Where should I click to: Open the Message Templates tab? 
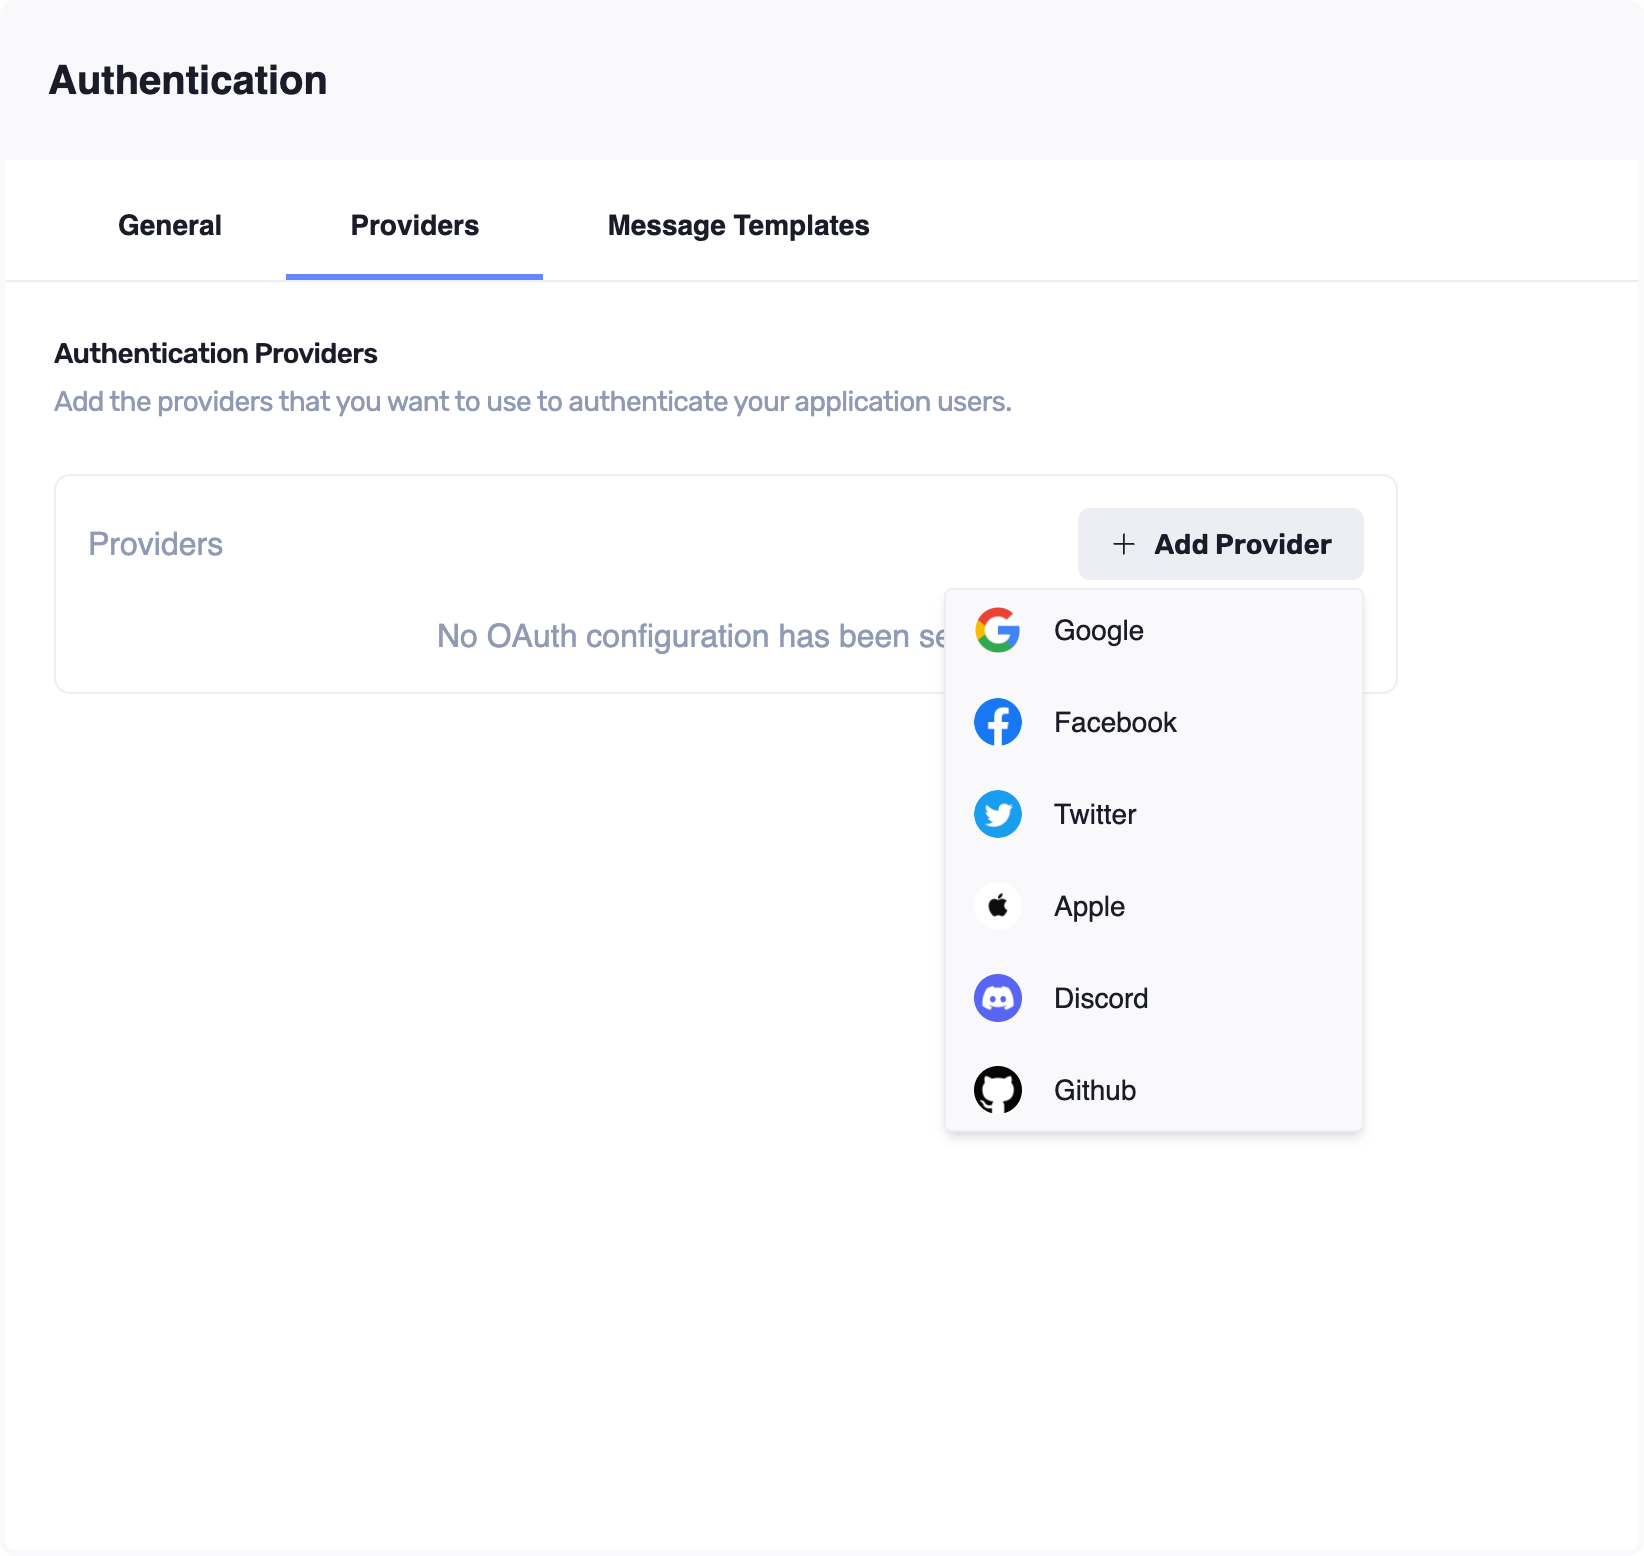pyautogui.click(x=738, y=226)
